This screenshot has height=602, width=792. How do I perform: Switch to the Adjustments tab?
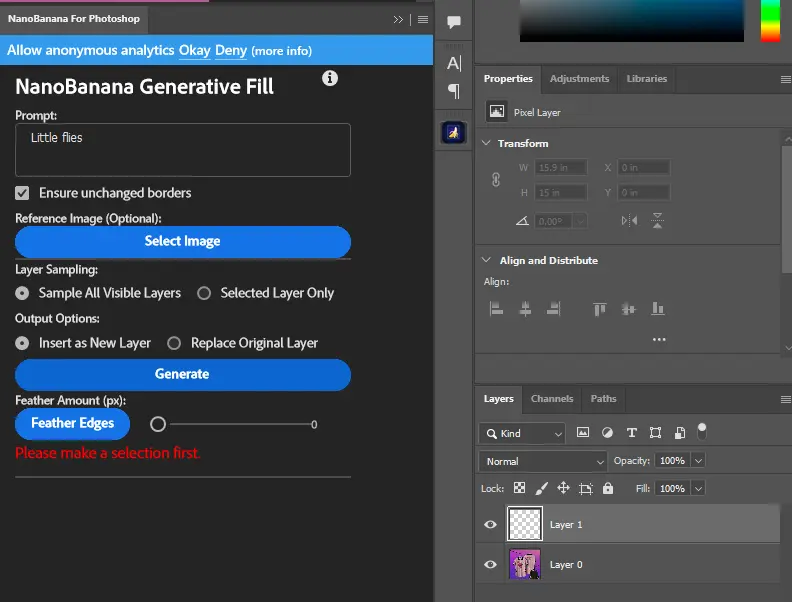click(579, 79)
